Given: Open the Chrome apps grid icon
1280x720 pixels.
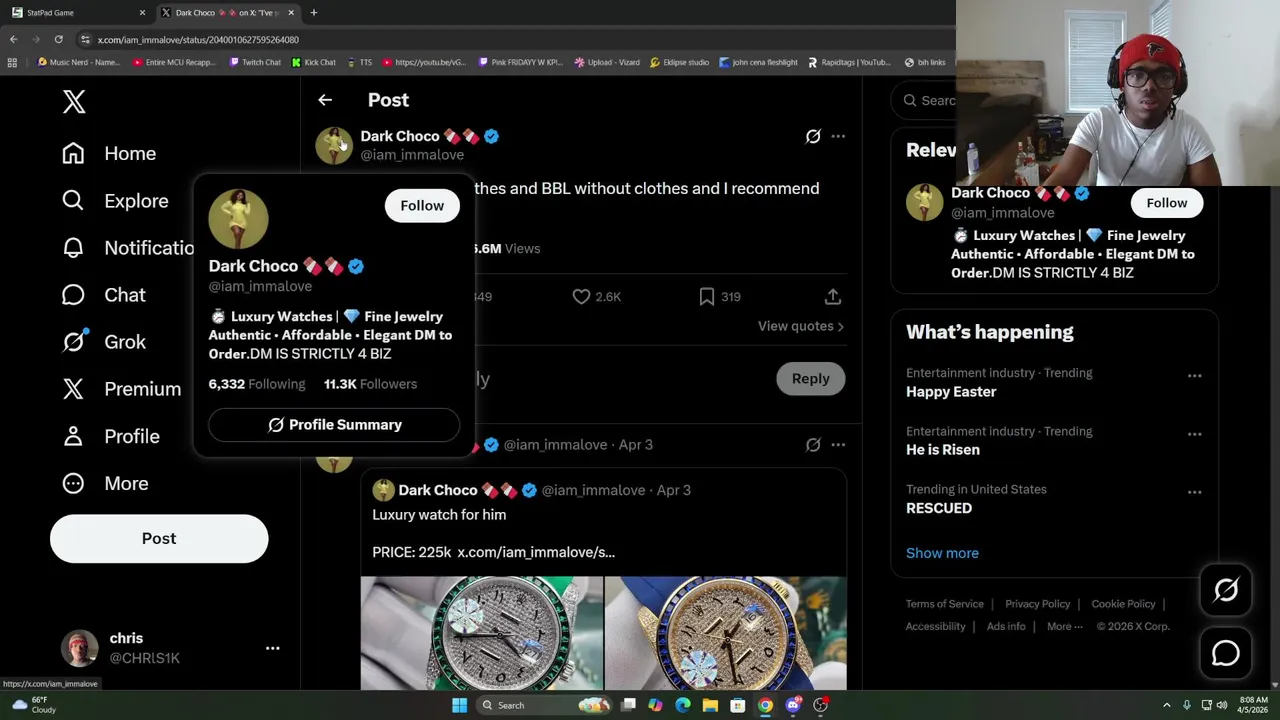Looking at the screenshot, I should [x=12, y=62].
